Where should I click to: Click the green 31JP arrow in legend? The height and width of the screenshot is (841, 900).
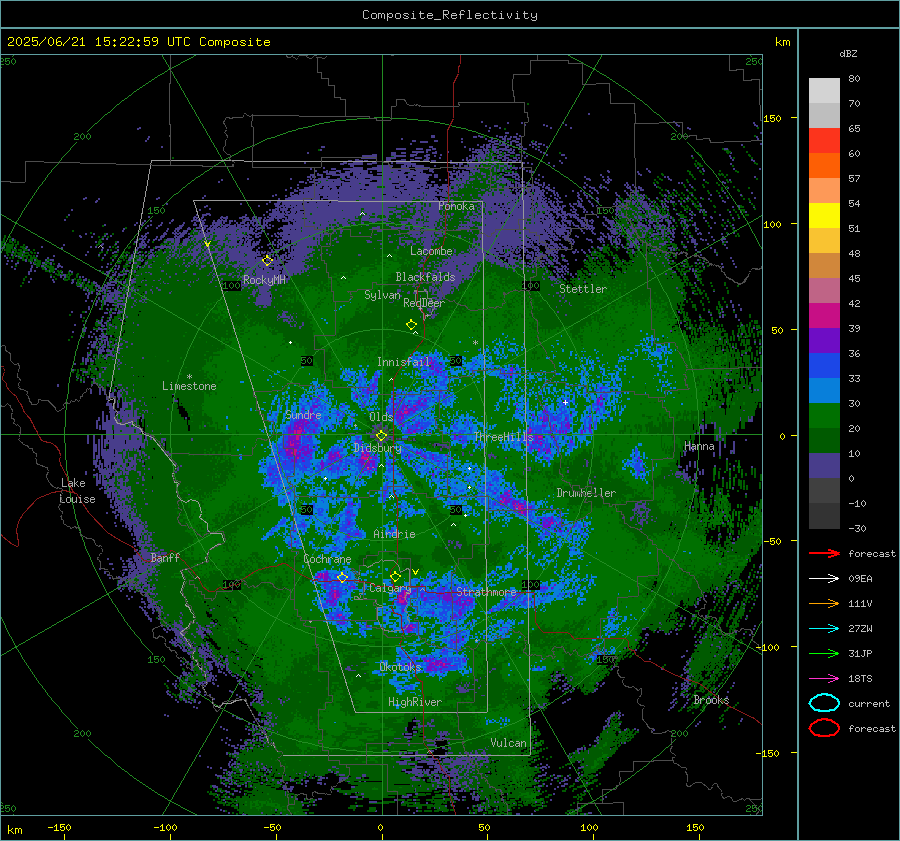[824, 653]
